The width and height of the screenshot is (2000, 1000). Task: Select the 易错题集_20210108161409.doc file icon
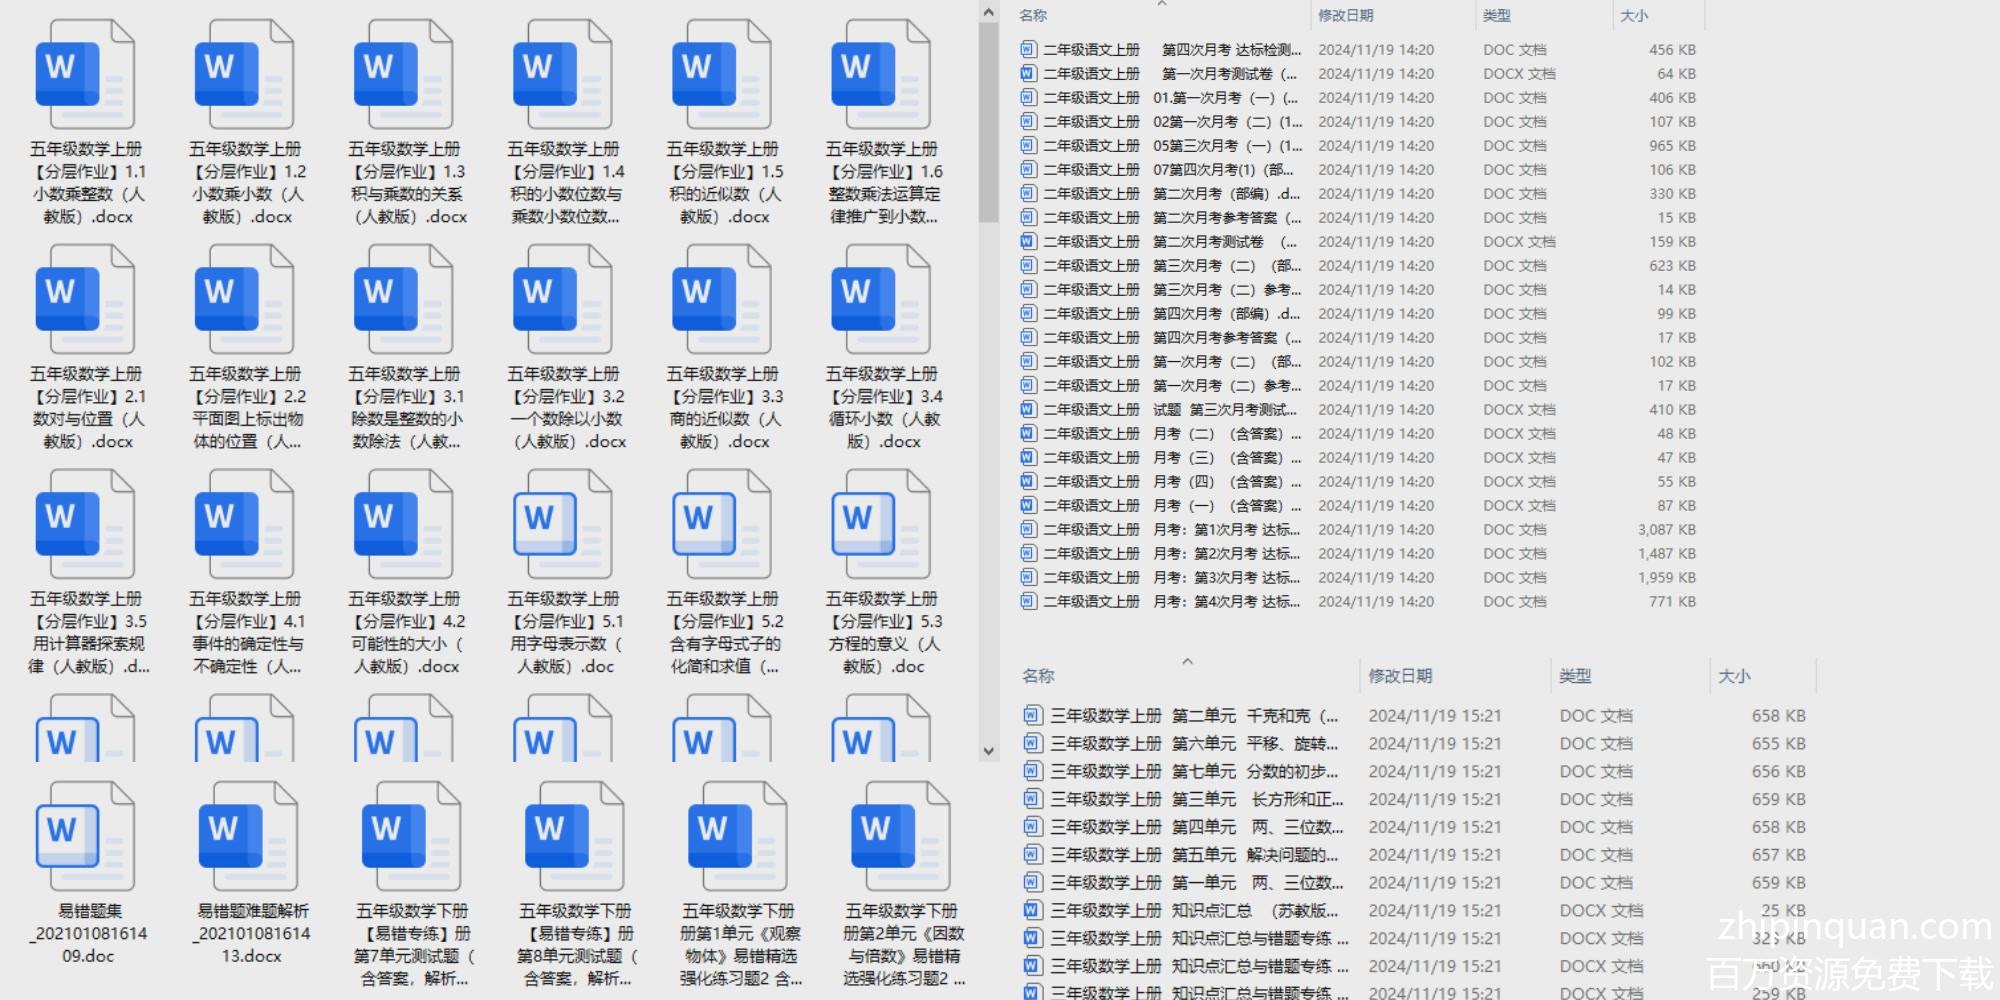tap(85, 836)
